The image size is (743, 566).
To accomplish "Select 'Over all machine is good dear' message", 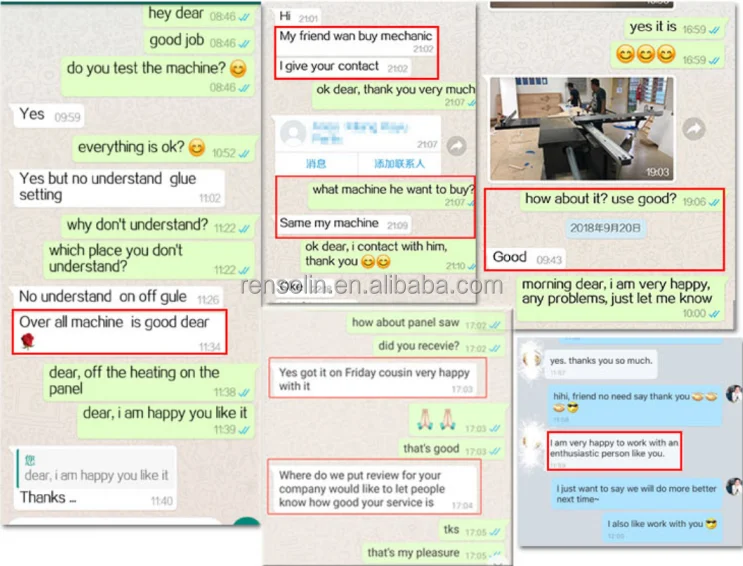I will click(119, 332).
